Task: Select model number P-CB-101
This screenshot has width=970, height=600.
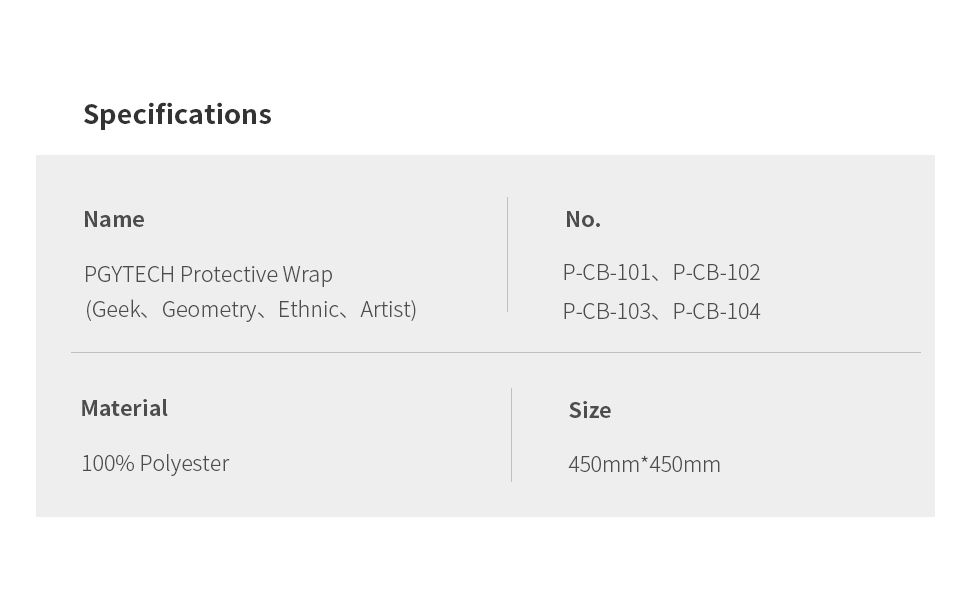Action: (606, 272)
